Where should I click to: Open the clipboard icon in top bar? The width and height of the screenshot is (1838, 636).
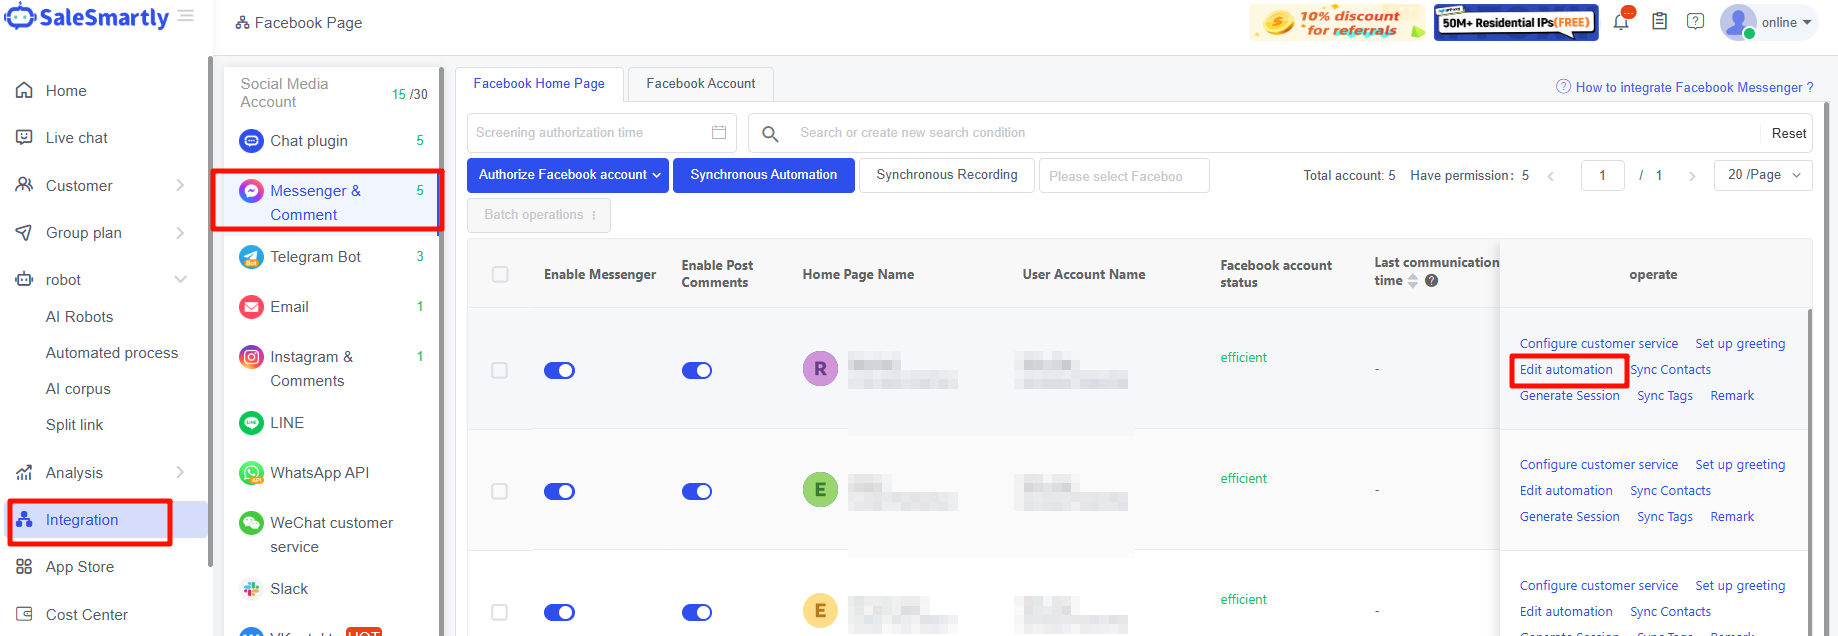pyautogui.click(x=1659, y=21)
